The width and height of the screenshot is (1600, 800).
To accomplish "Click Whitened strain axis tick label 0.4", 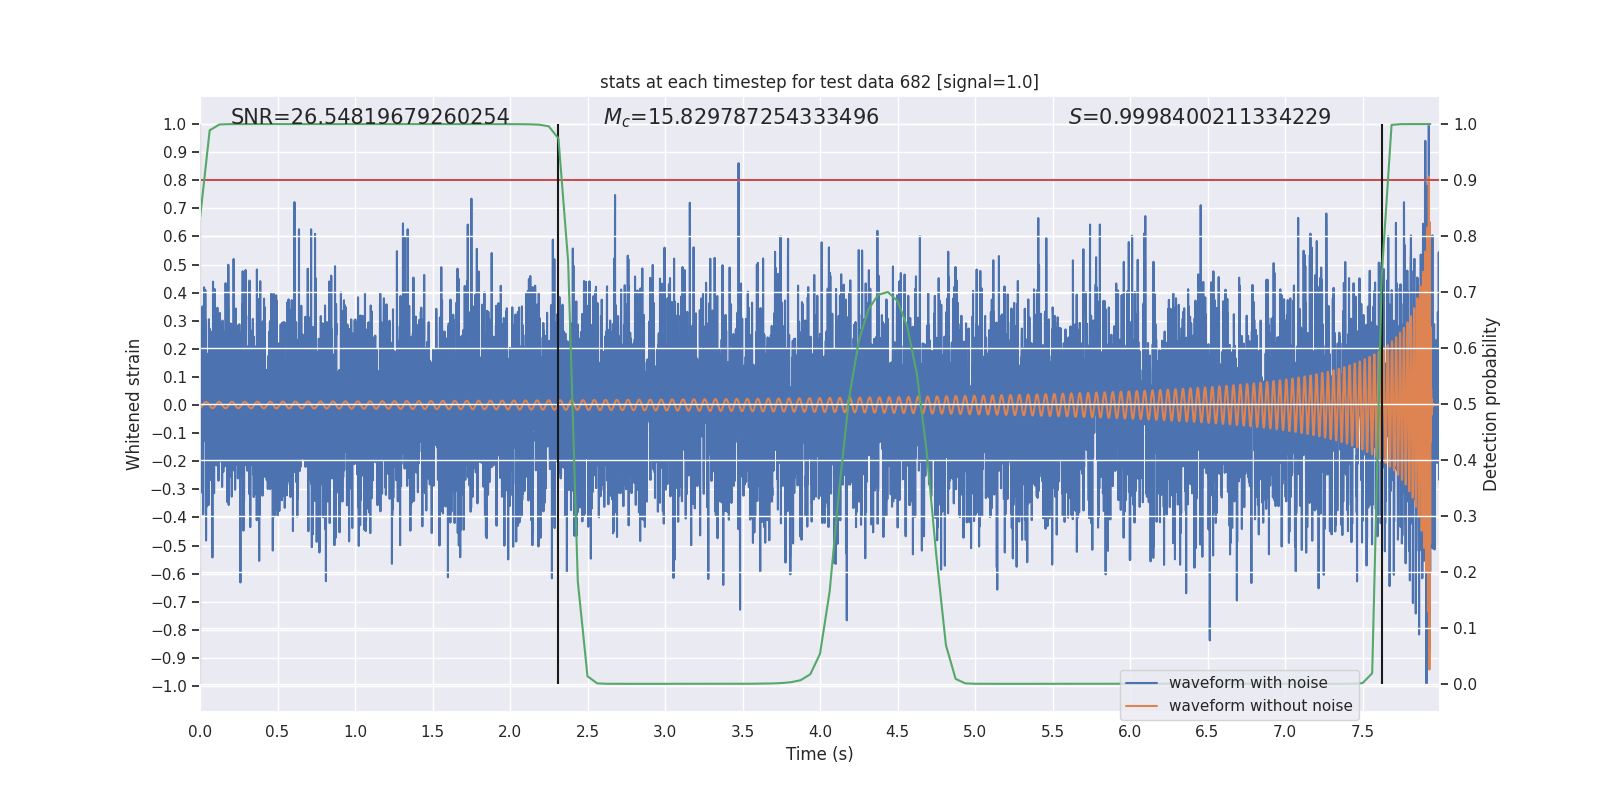I will 175,293.
